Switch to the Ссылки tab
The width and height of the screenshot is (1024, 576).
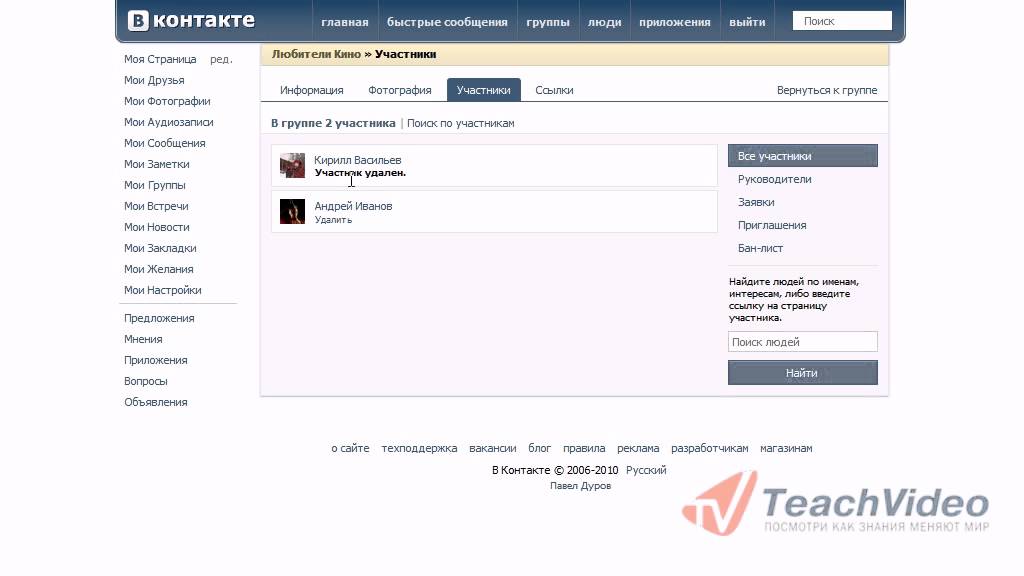(554, 90)
